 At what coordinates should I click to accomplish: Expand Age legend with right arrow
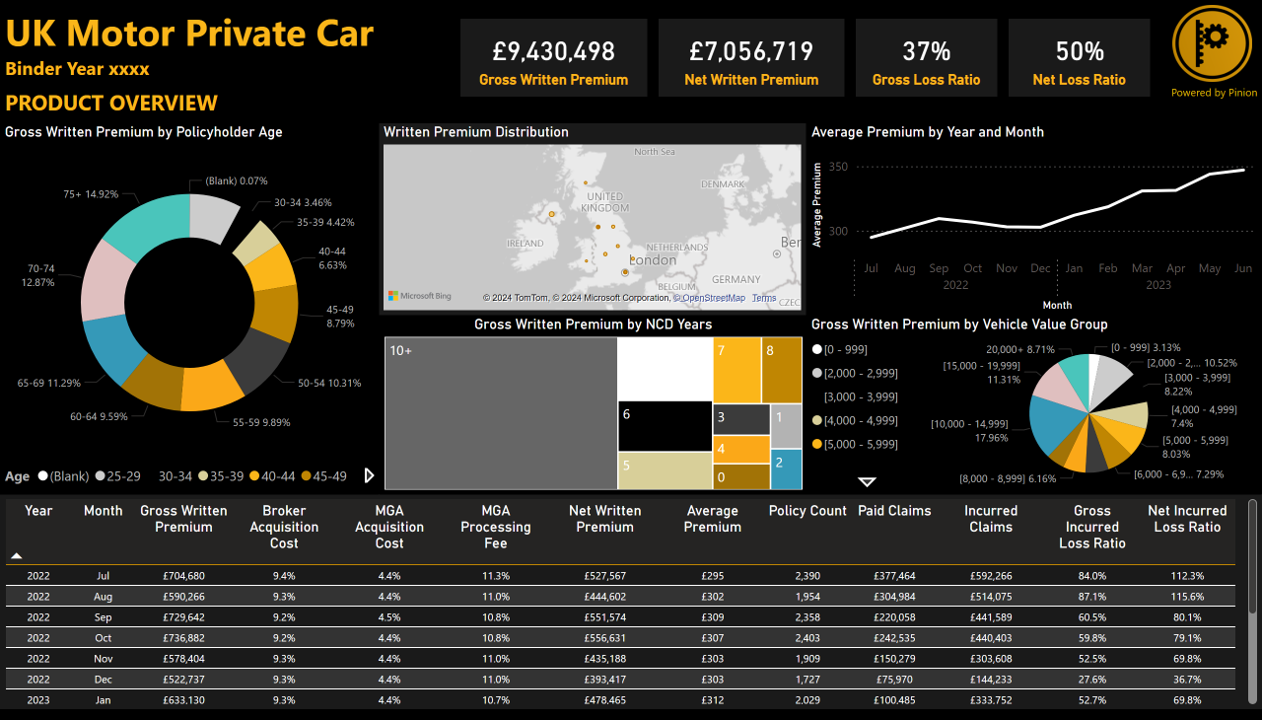tap(369, 476)
